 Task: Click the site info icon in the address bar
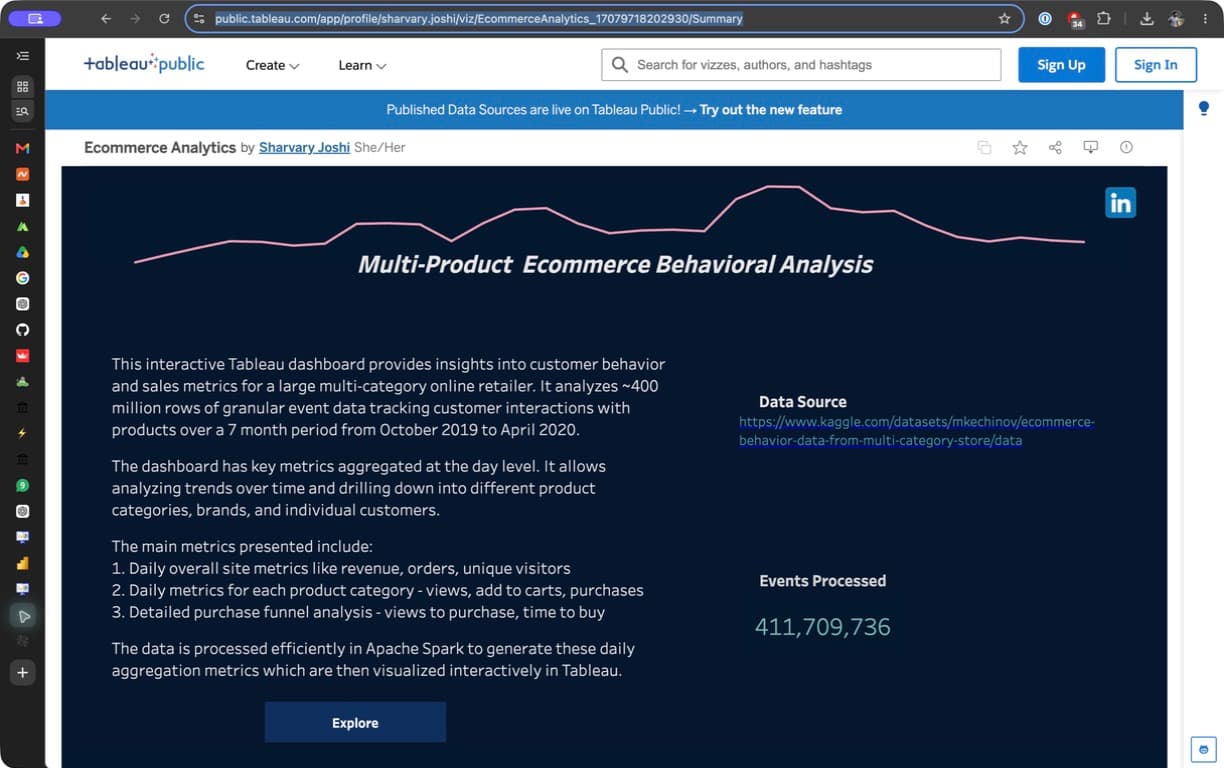pos(199,18)
